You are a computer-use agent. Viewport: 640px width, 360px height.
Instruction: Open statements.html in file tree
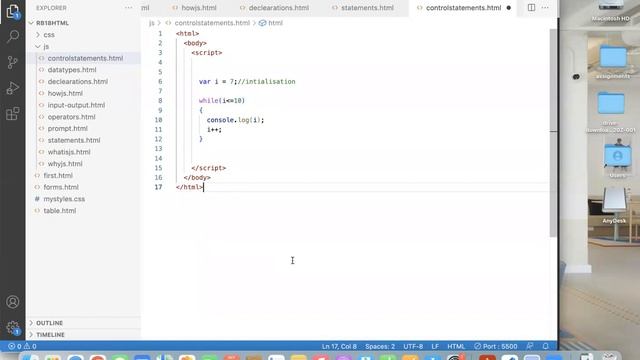pos(73,140)
